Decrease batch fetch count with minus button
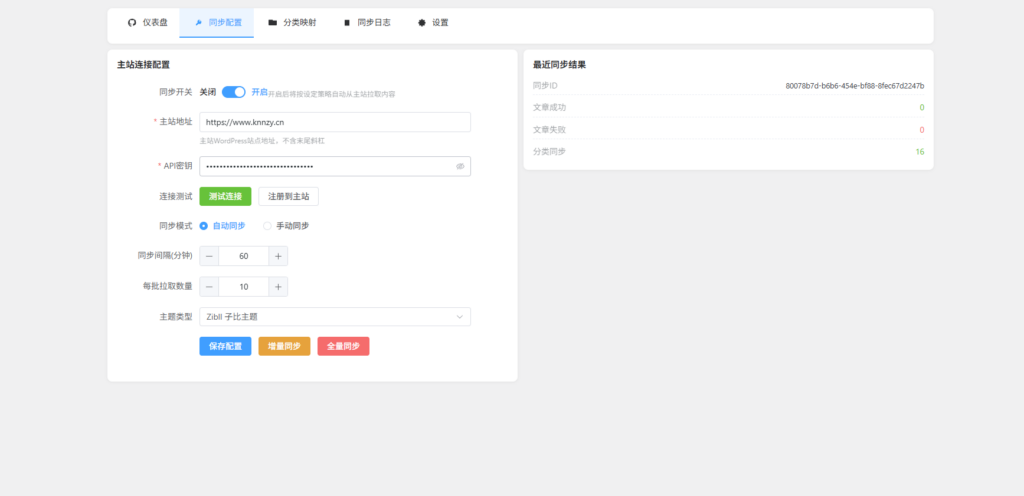Viewport: 1024px width, 496px height. pyautogui.click(x=209, y=287)
